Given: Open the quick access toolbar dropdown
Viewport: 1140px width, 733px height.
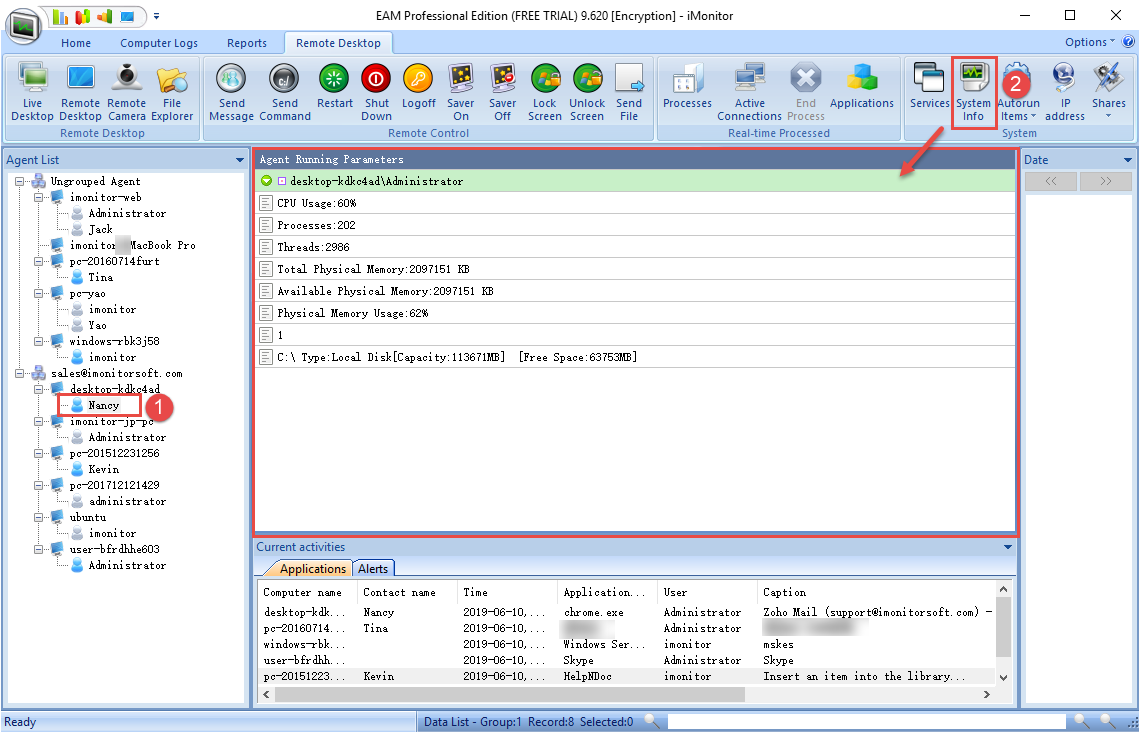Looking at the screenshot, I should click(156, 16).
